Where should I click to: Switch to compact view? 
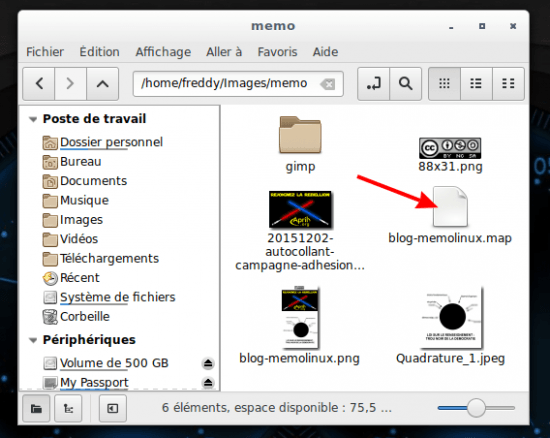pos(508,84)
